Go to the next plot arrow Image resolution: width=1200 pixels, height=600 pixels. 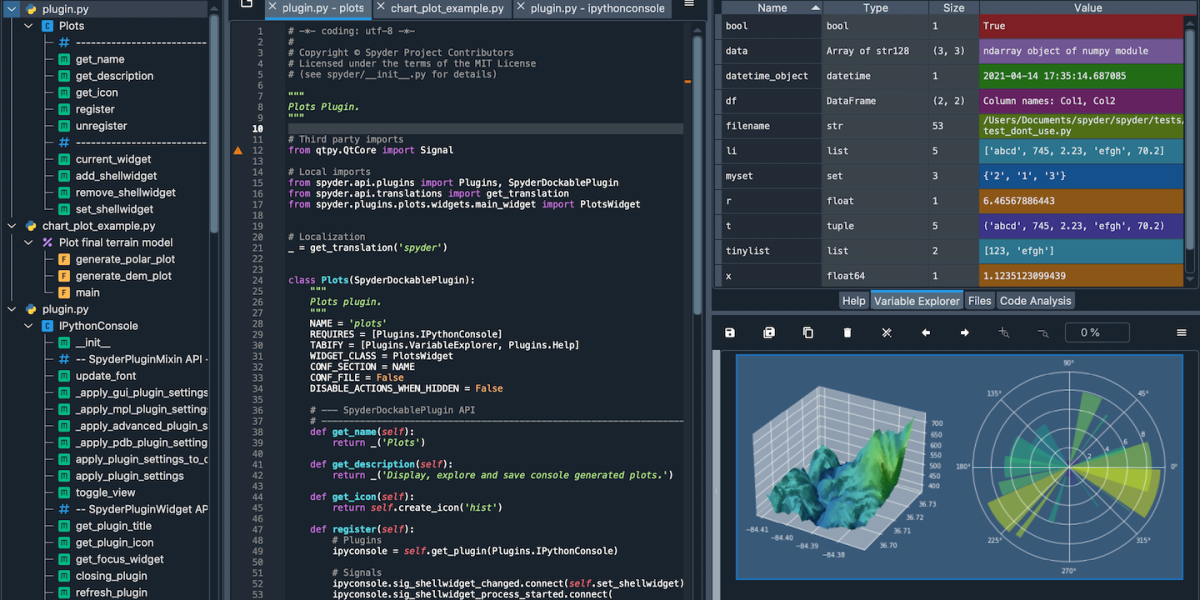[964, 333]
